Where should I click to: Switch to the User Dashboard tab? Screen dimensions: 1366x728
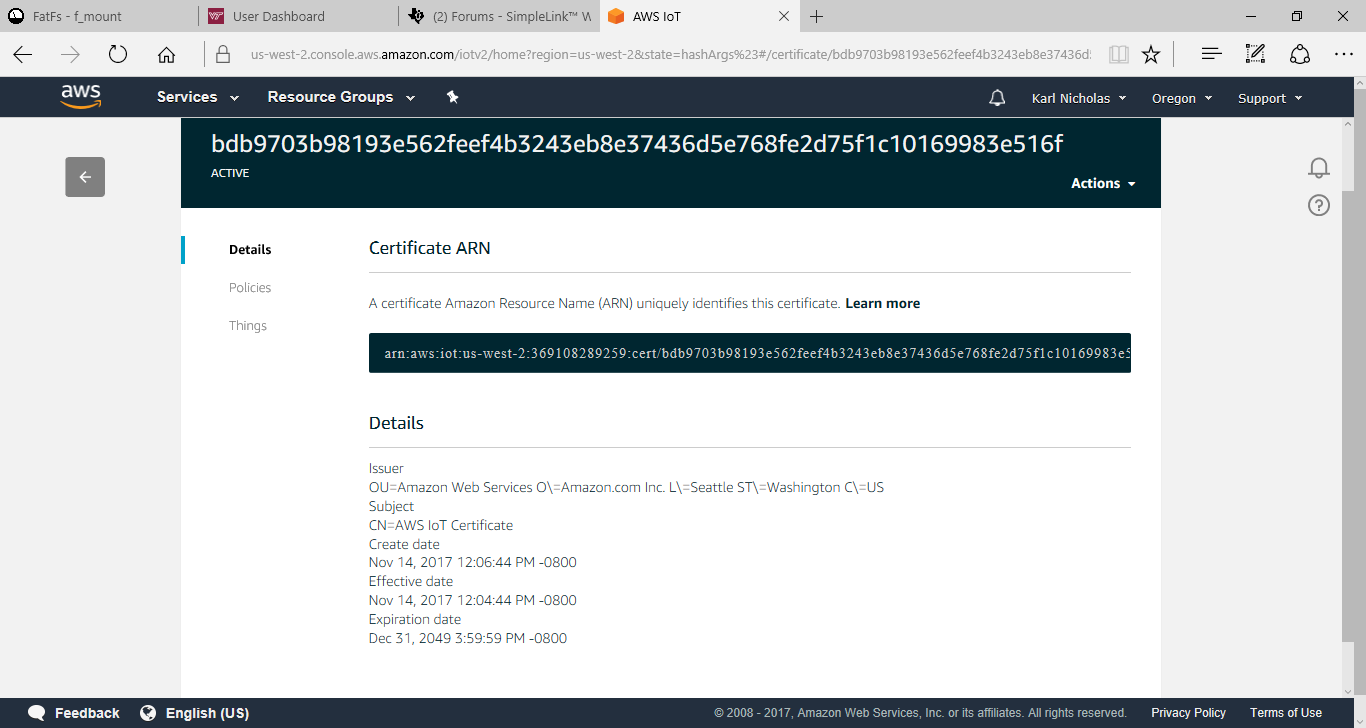coord(298,16)
